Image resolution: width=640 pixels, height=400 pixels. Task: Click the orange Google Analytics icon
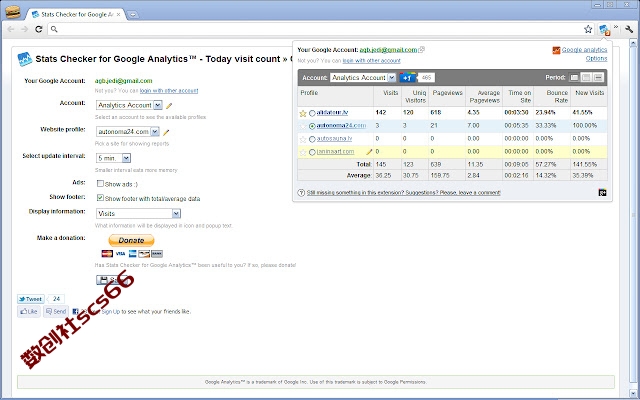point(556,50)
